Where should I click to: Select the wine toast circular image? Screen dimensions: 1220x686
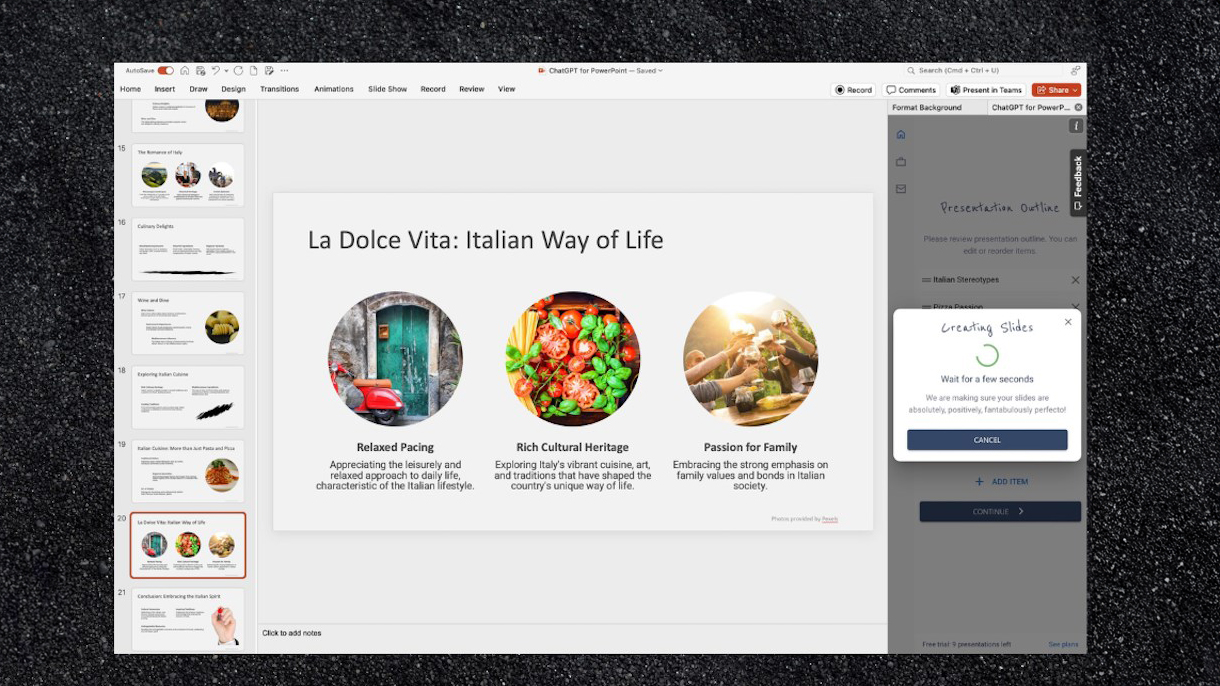click(x=750, y=359)
